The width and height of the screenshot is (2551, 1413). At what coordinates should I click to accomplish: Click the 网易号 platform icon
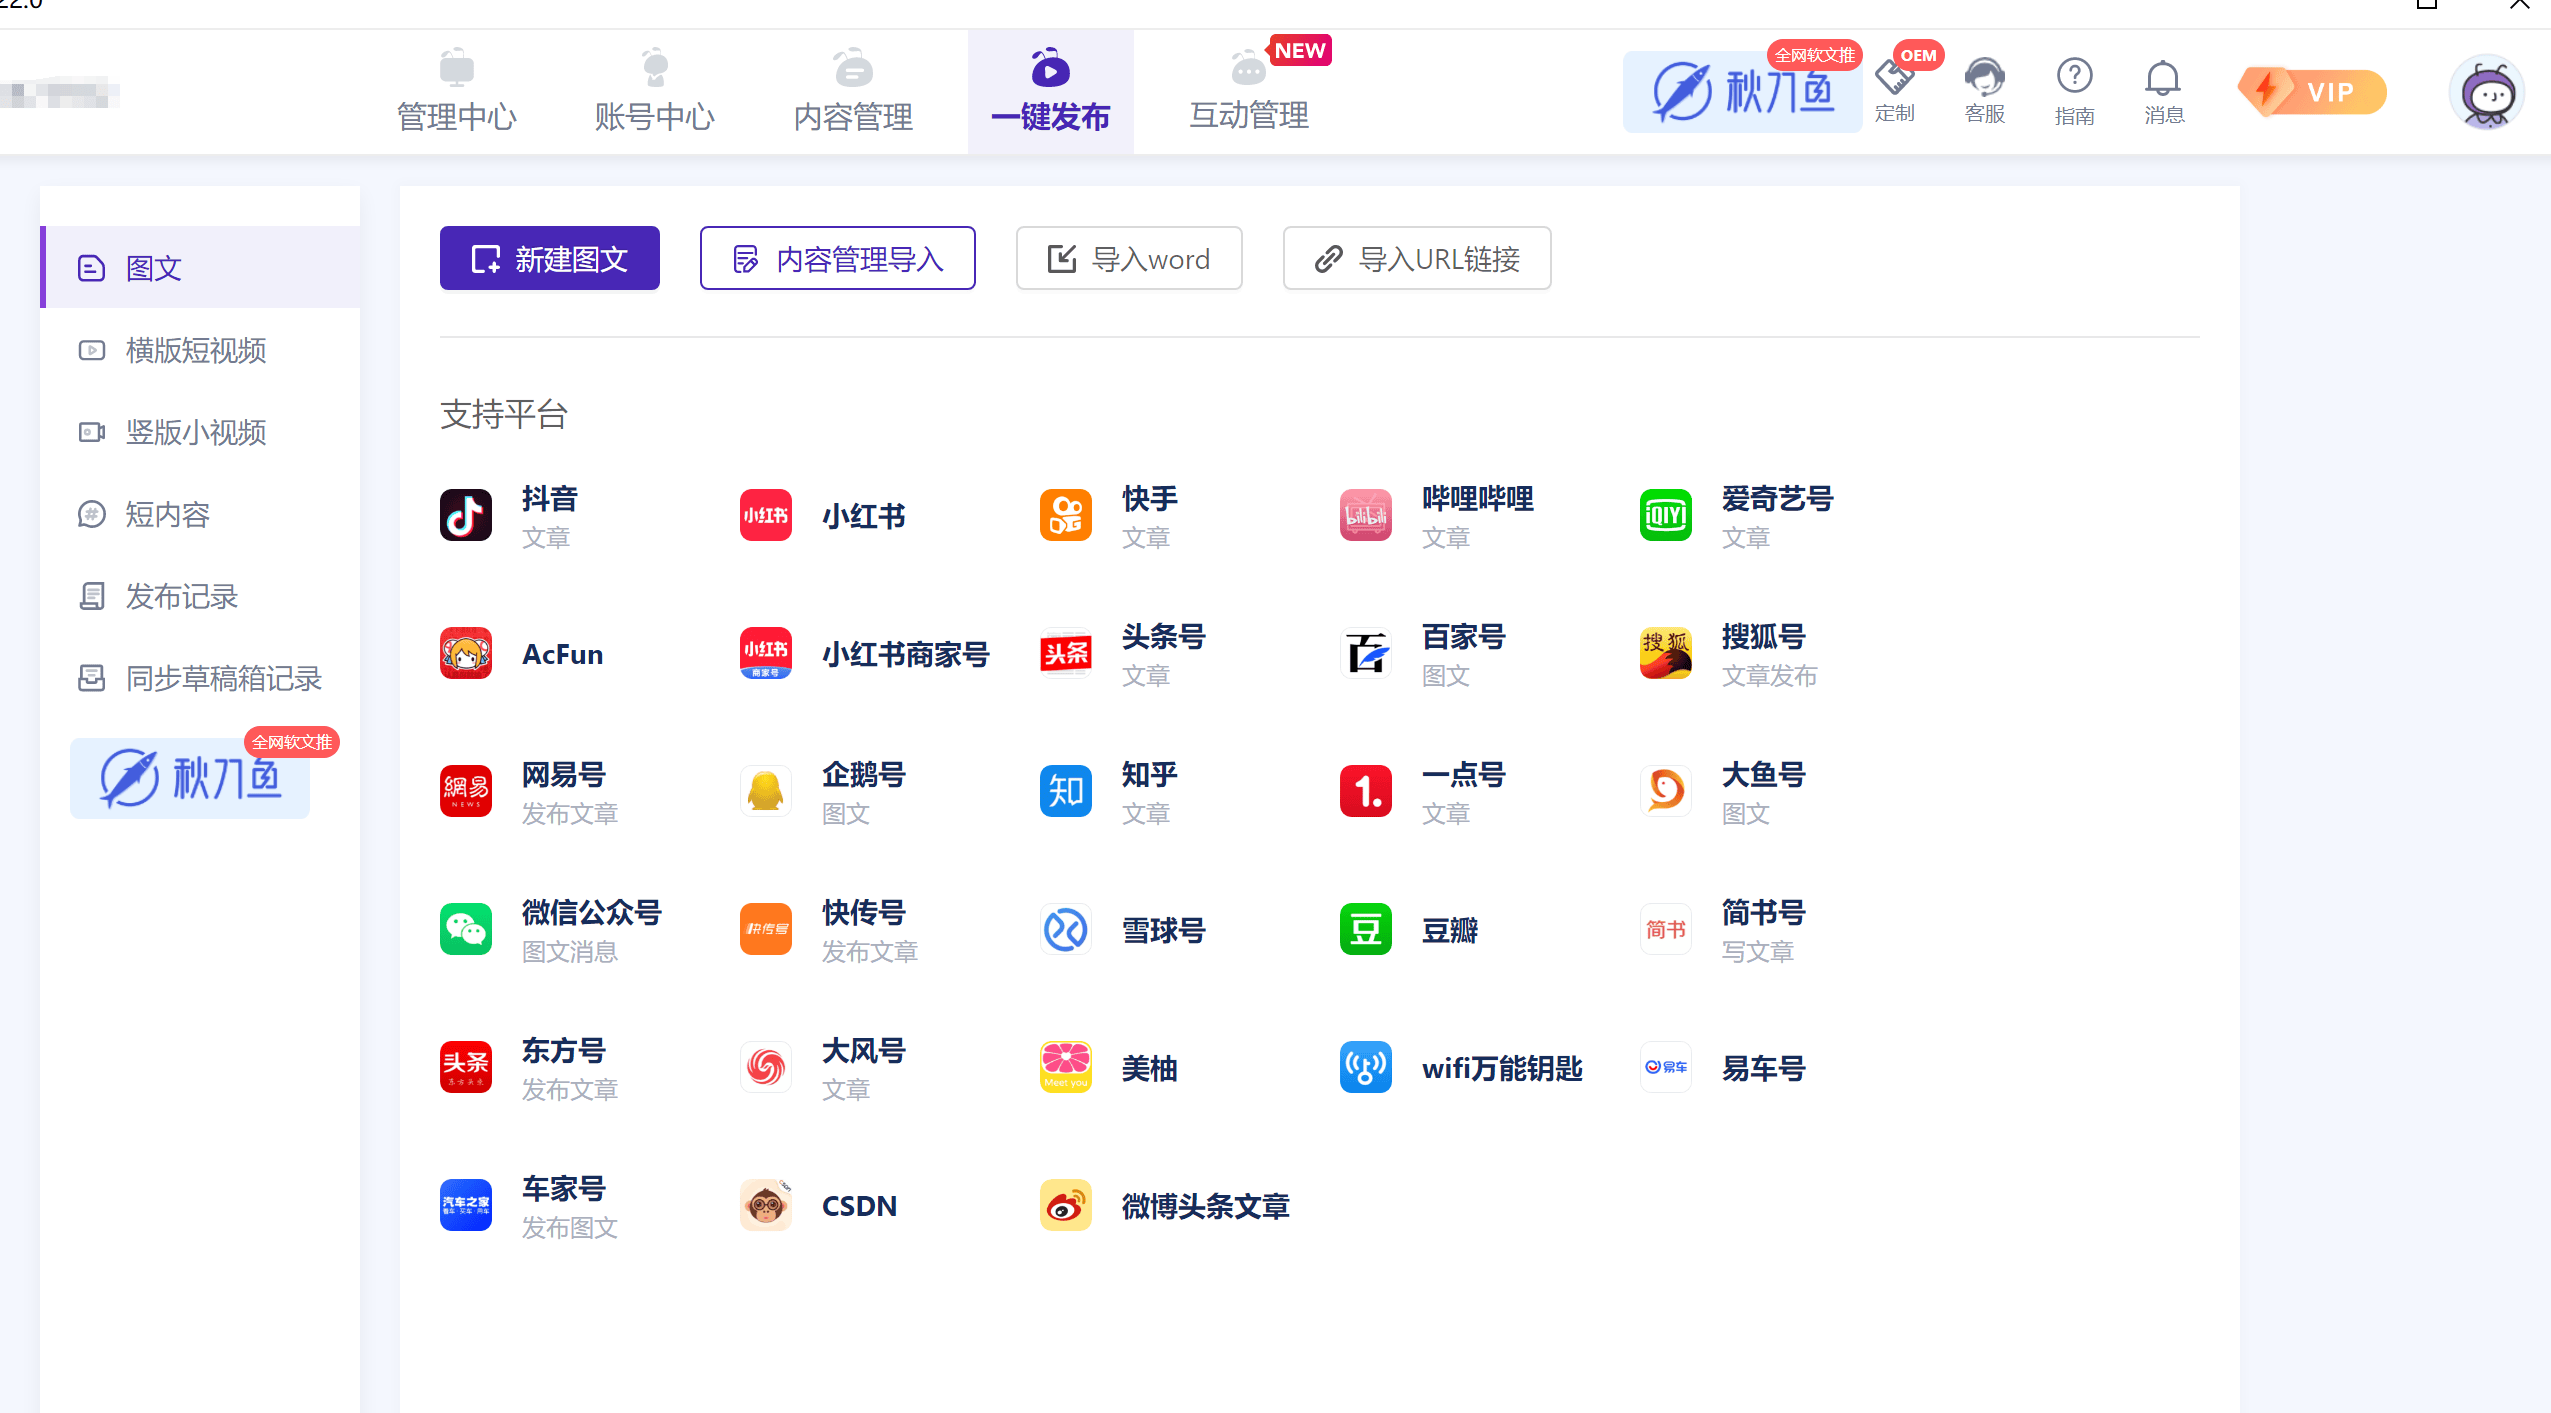(466, 792)
